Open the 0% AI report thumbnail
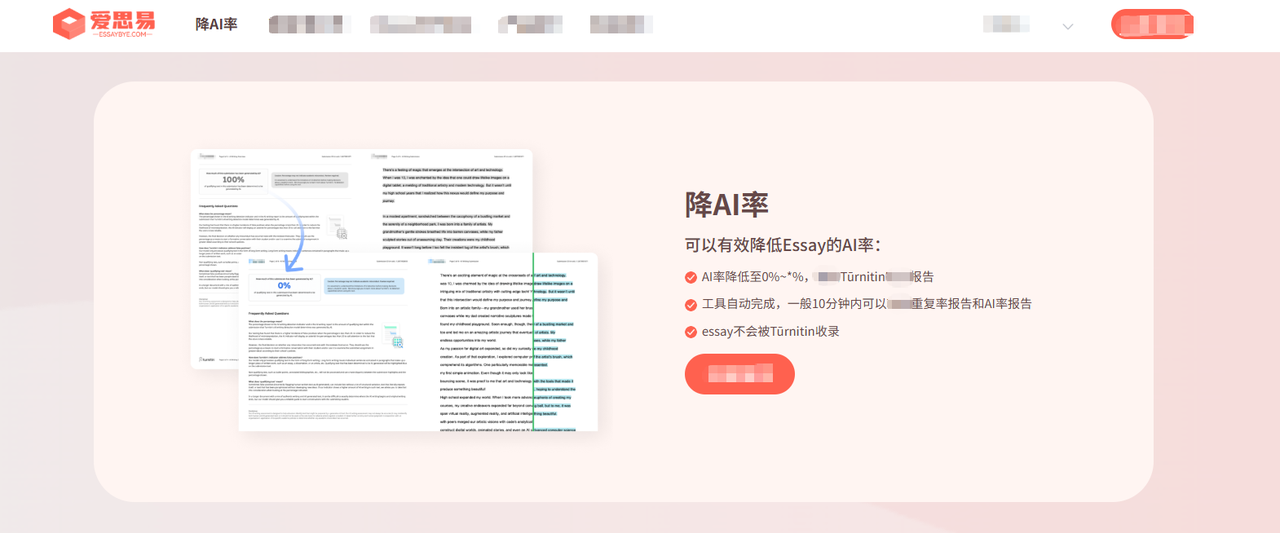 coord(418,342)
